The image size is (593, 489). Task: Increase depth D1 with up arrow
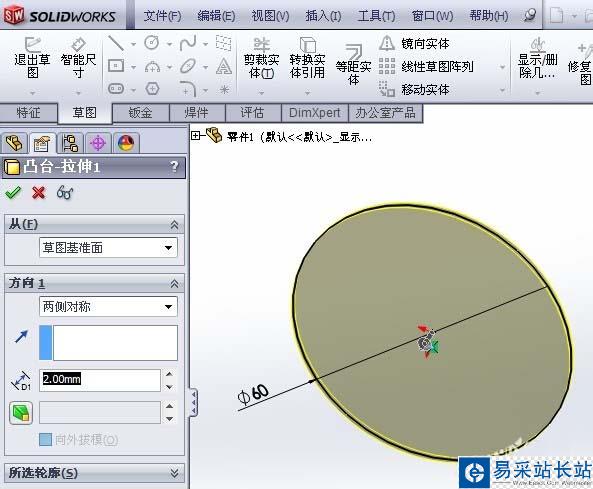[x=169, y=374]
